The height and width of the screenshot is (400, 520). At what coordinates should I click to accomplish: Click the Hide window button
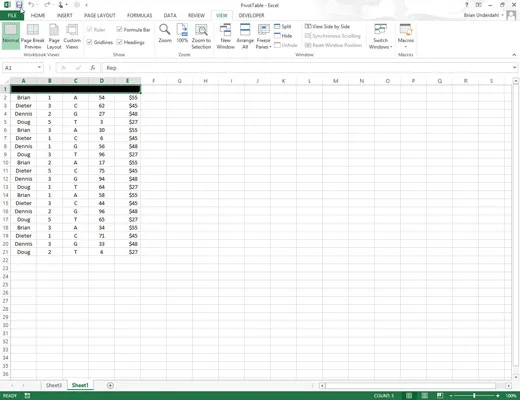coord(283,36)
